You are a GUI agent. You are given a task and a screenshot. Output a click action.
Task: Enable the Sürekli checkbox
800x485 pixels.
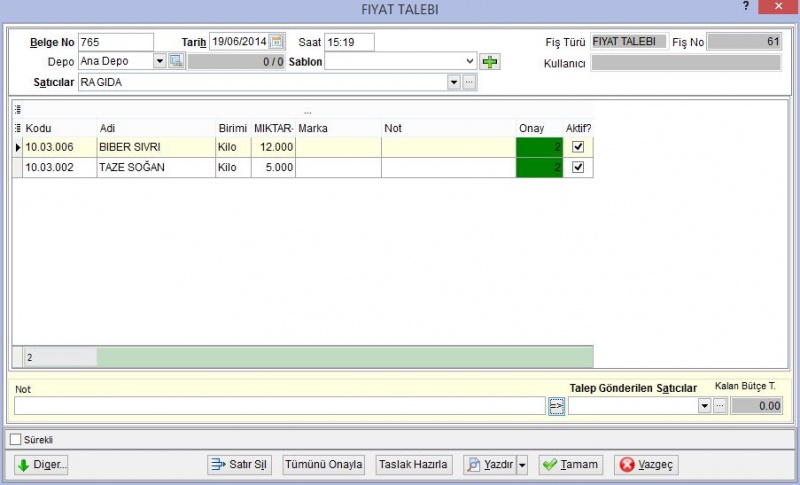(16, 440)
